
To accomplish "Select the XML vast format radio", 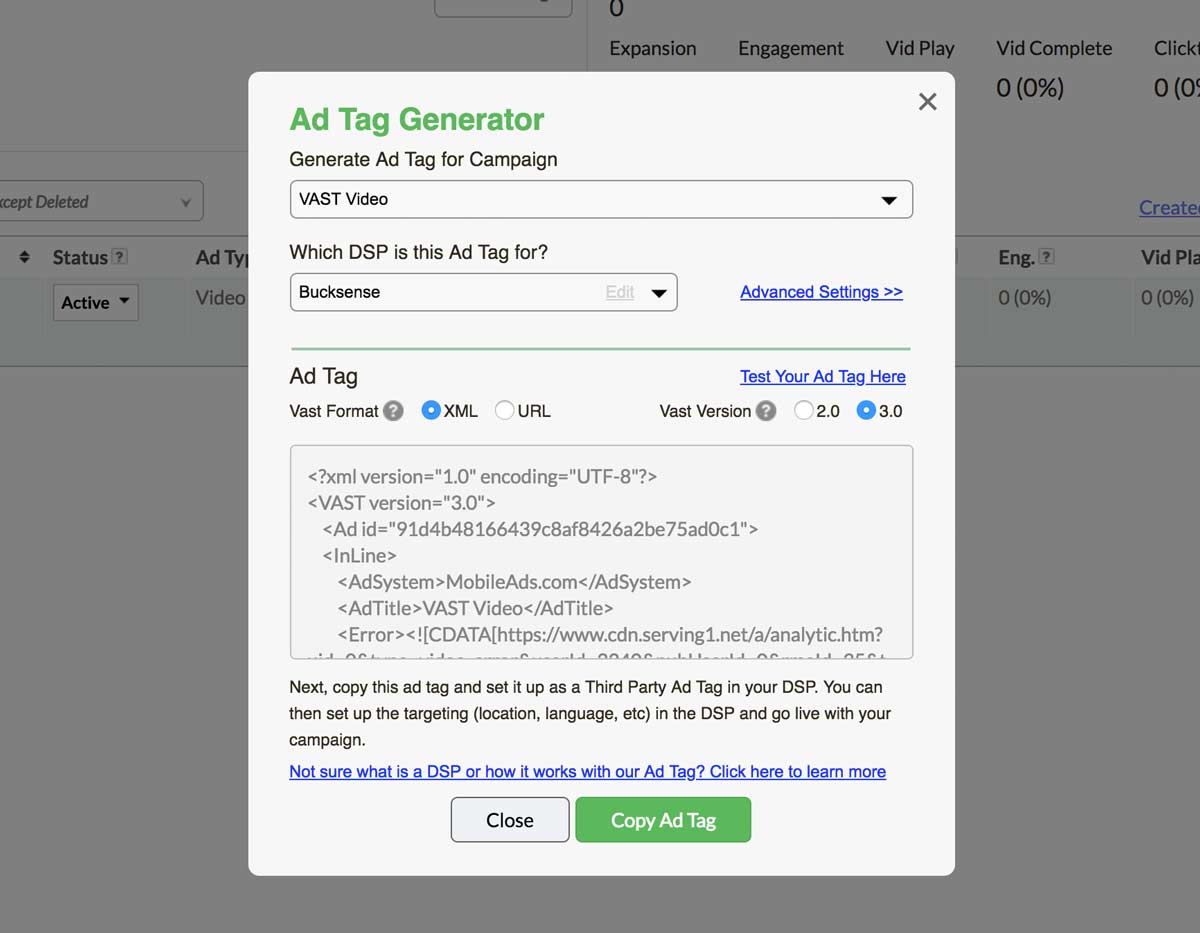I will tap(431, 411).
